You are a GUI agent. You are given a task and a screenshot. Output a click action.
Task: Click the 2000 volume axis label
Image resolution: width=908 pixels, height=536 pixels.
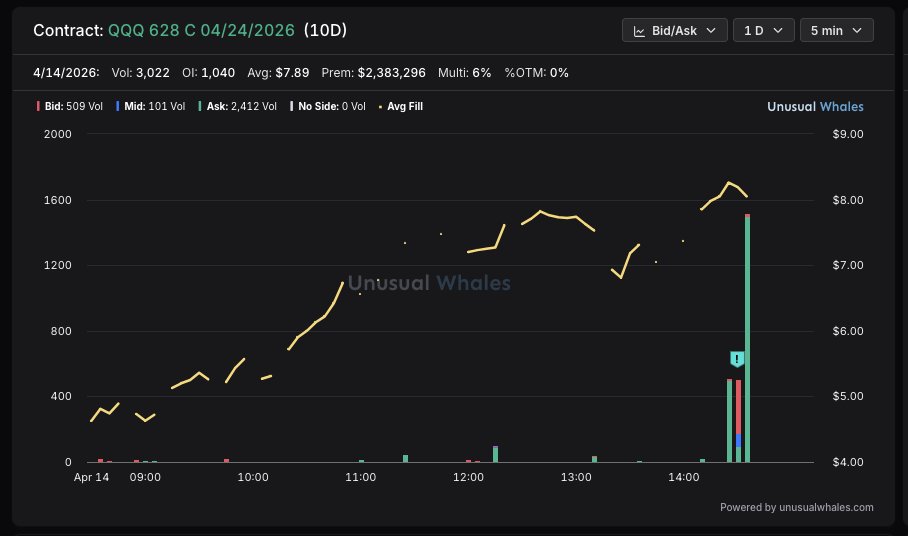click(58, 134)
